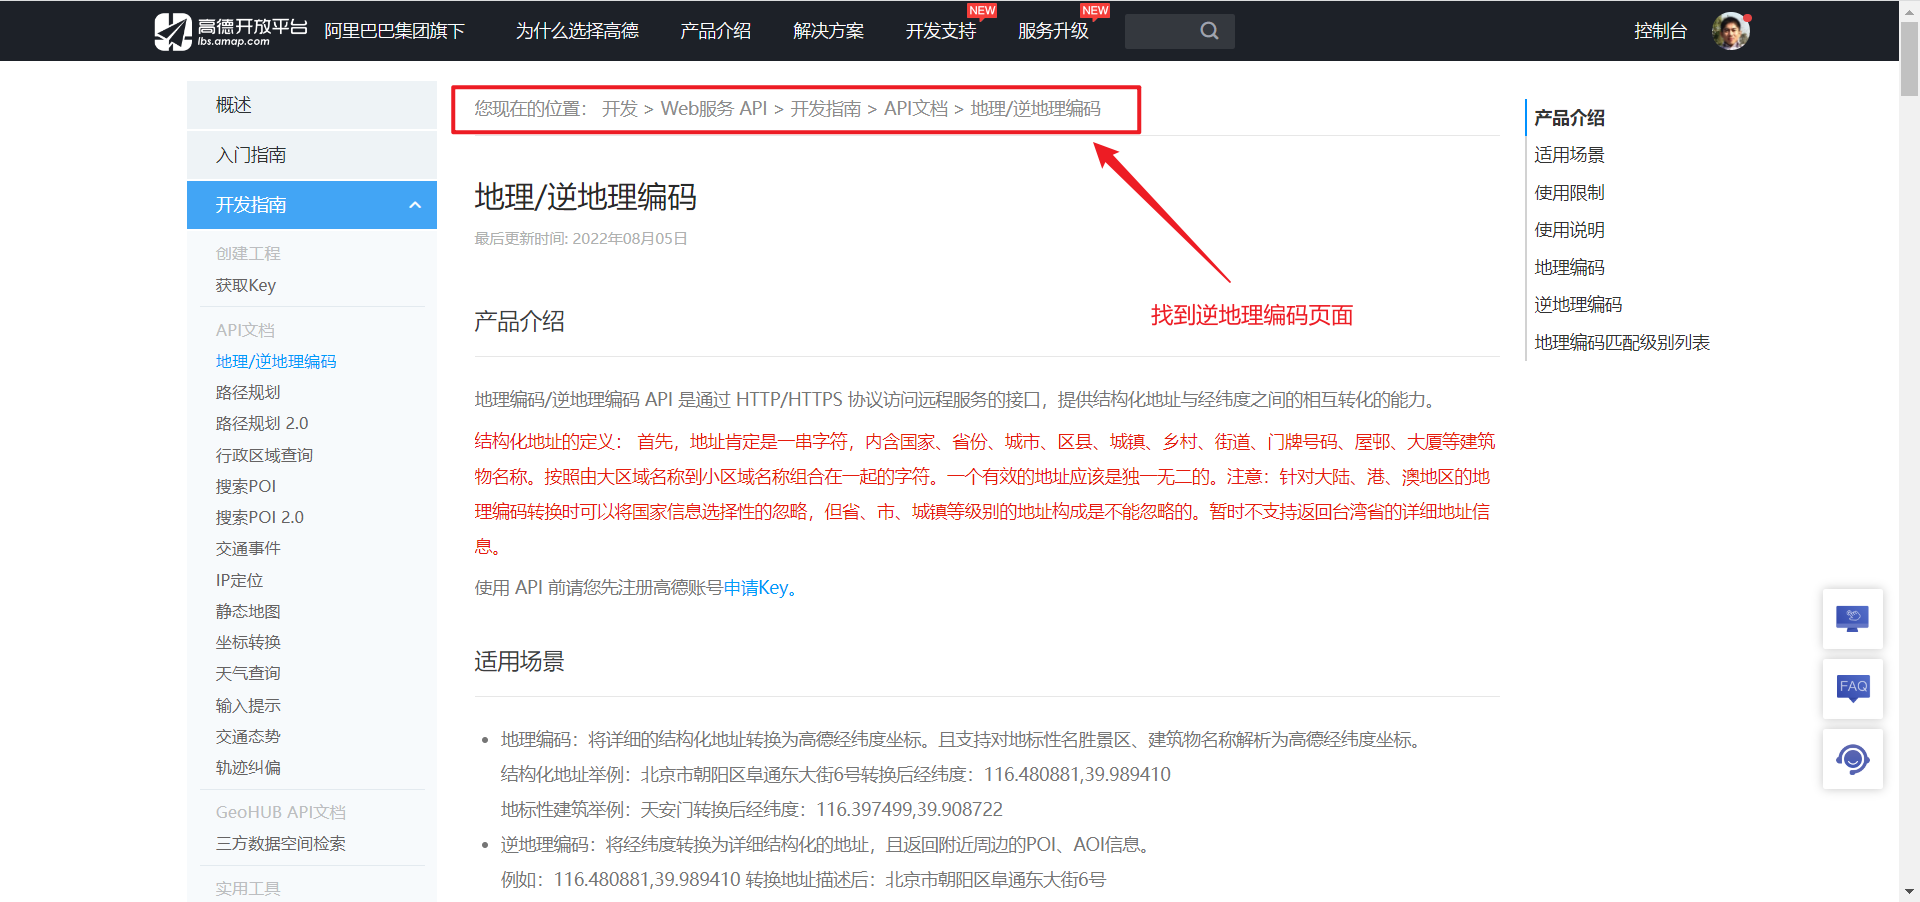Open the 开发支持 menu

pos(941,31)
